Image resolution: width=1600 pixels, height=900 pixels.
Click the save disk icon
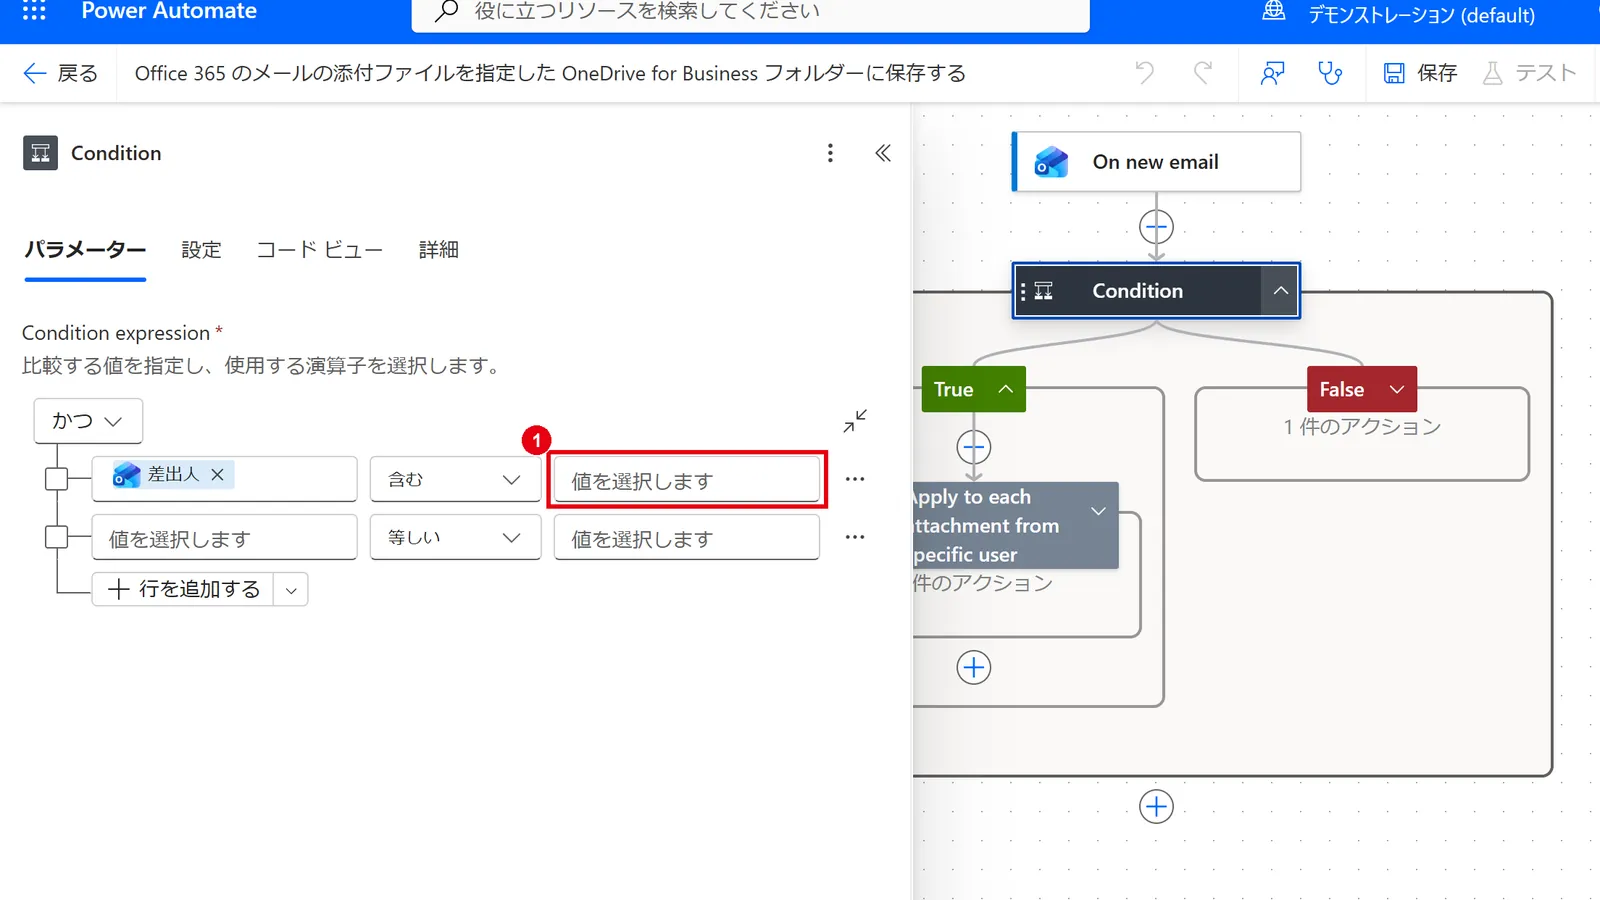[x=1394, y=73]
